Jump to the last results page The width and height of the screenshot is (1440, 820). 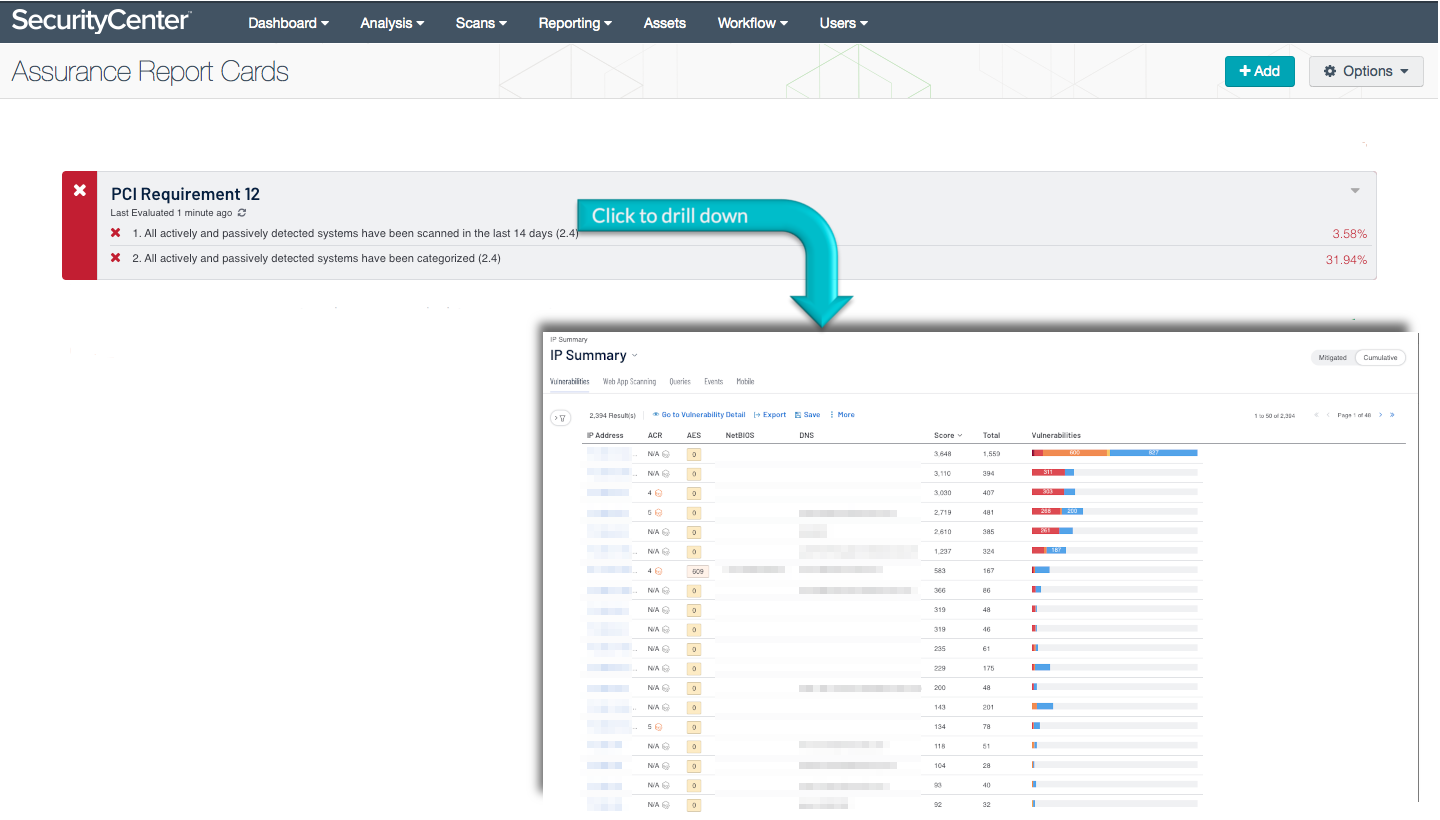(1393, 415)
